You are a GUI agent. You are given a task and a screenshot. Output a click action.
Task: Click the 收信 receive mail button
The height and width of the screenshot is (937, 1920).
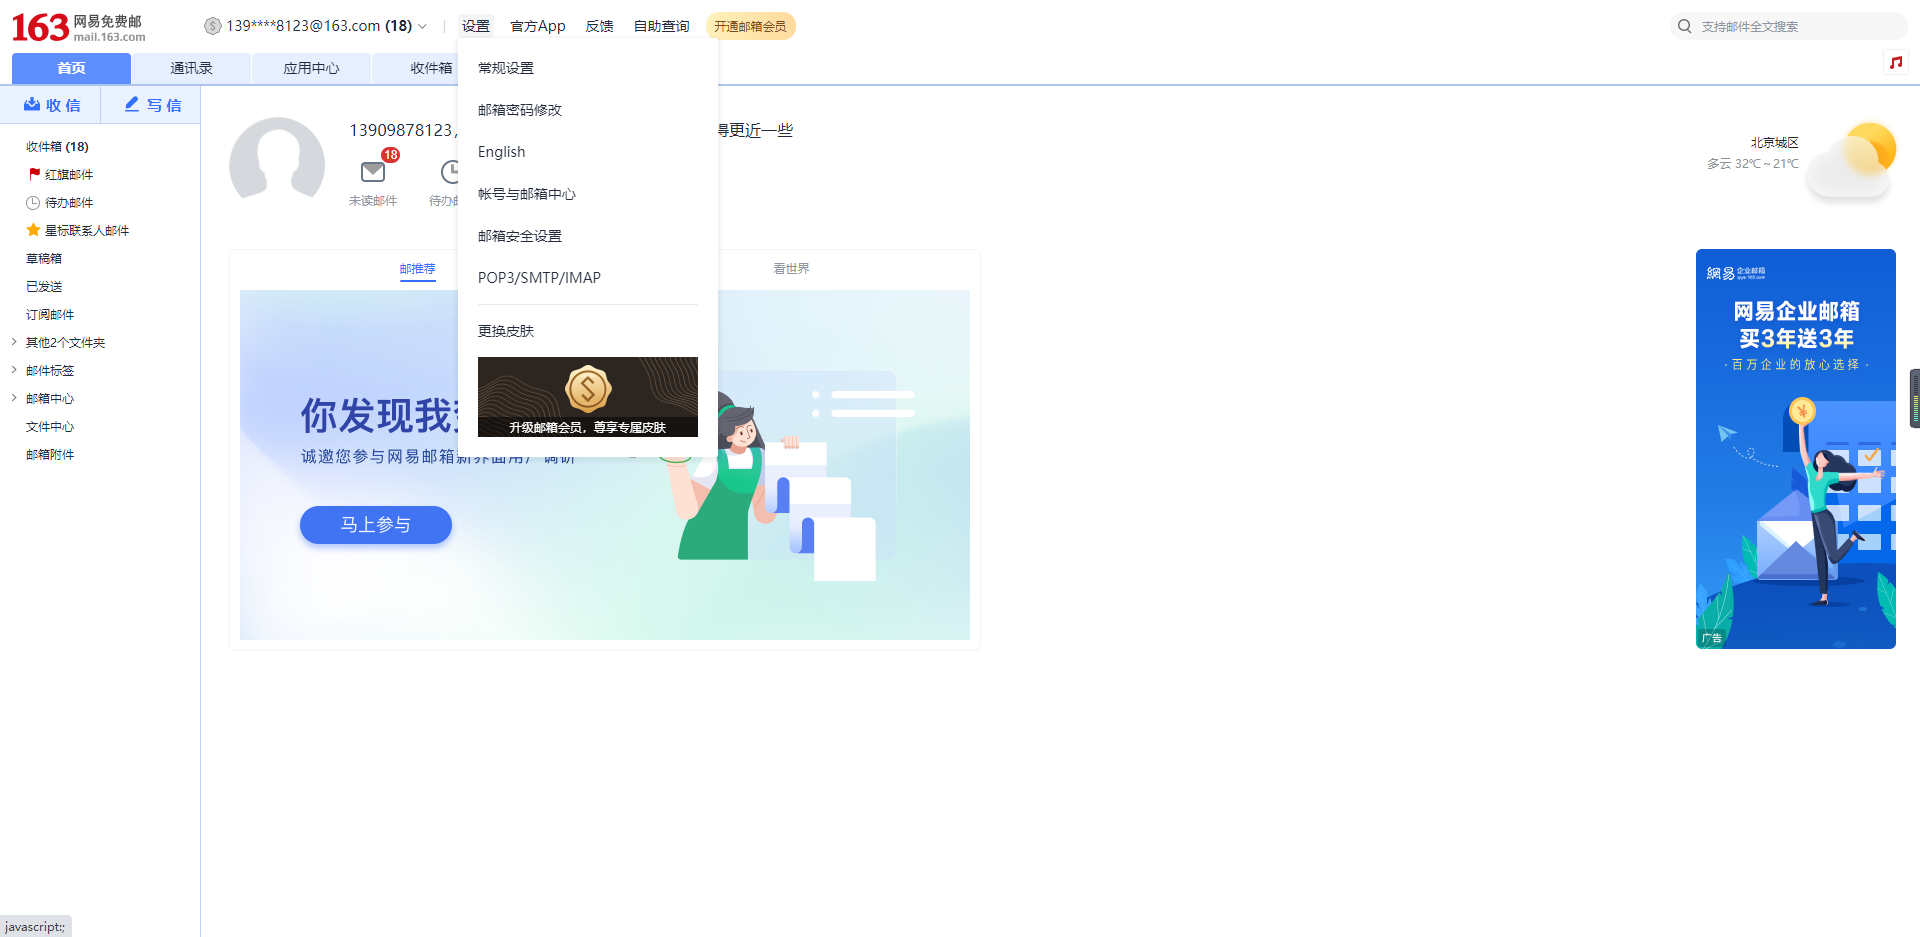click(x=52, y=105)
